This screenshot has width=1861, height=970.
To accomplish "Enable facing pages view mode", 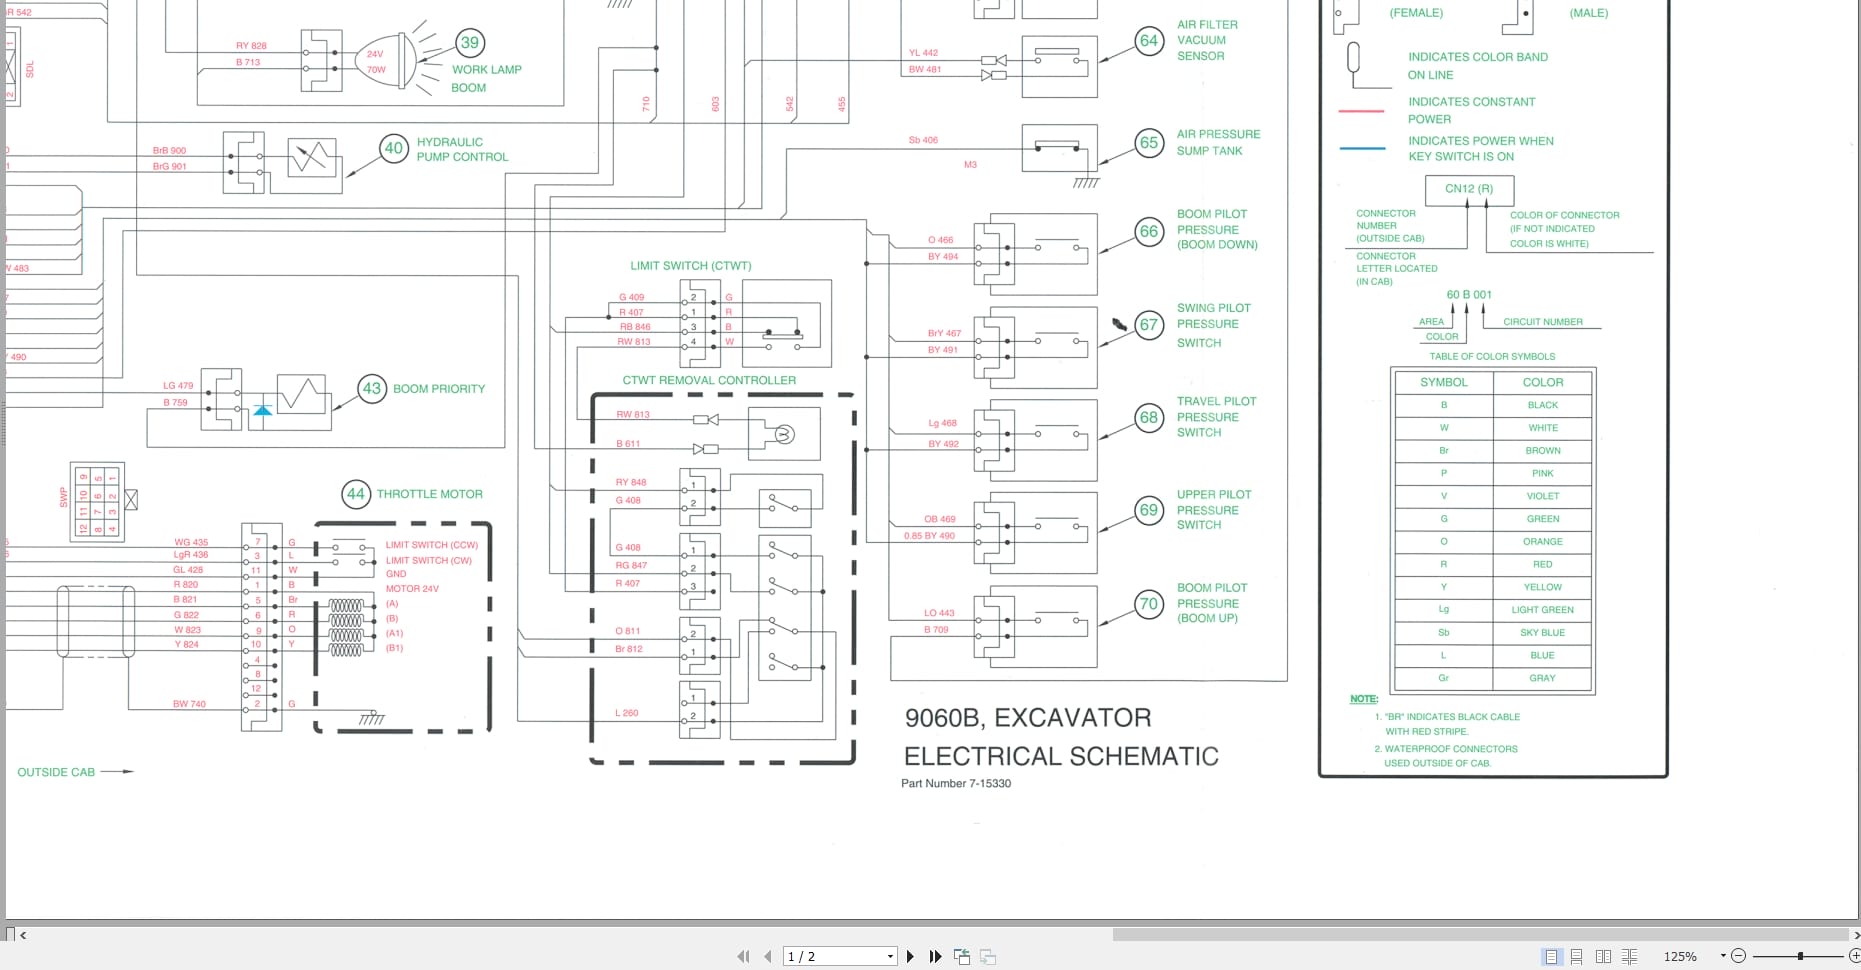I will (1604, 956).
